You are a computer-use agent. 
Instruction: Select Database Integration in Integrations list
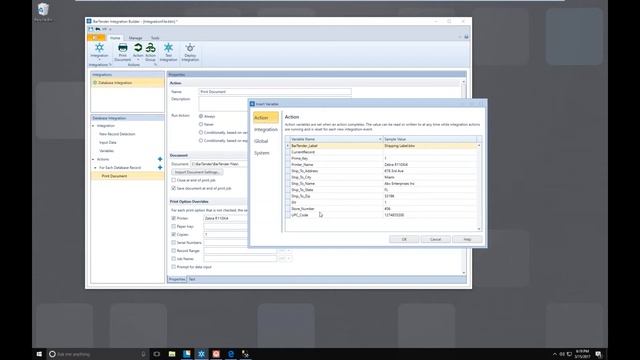pyautogui.click(x=127, y=83)
